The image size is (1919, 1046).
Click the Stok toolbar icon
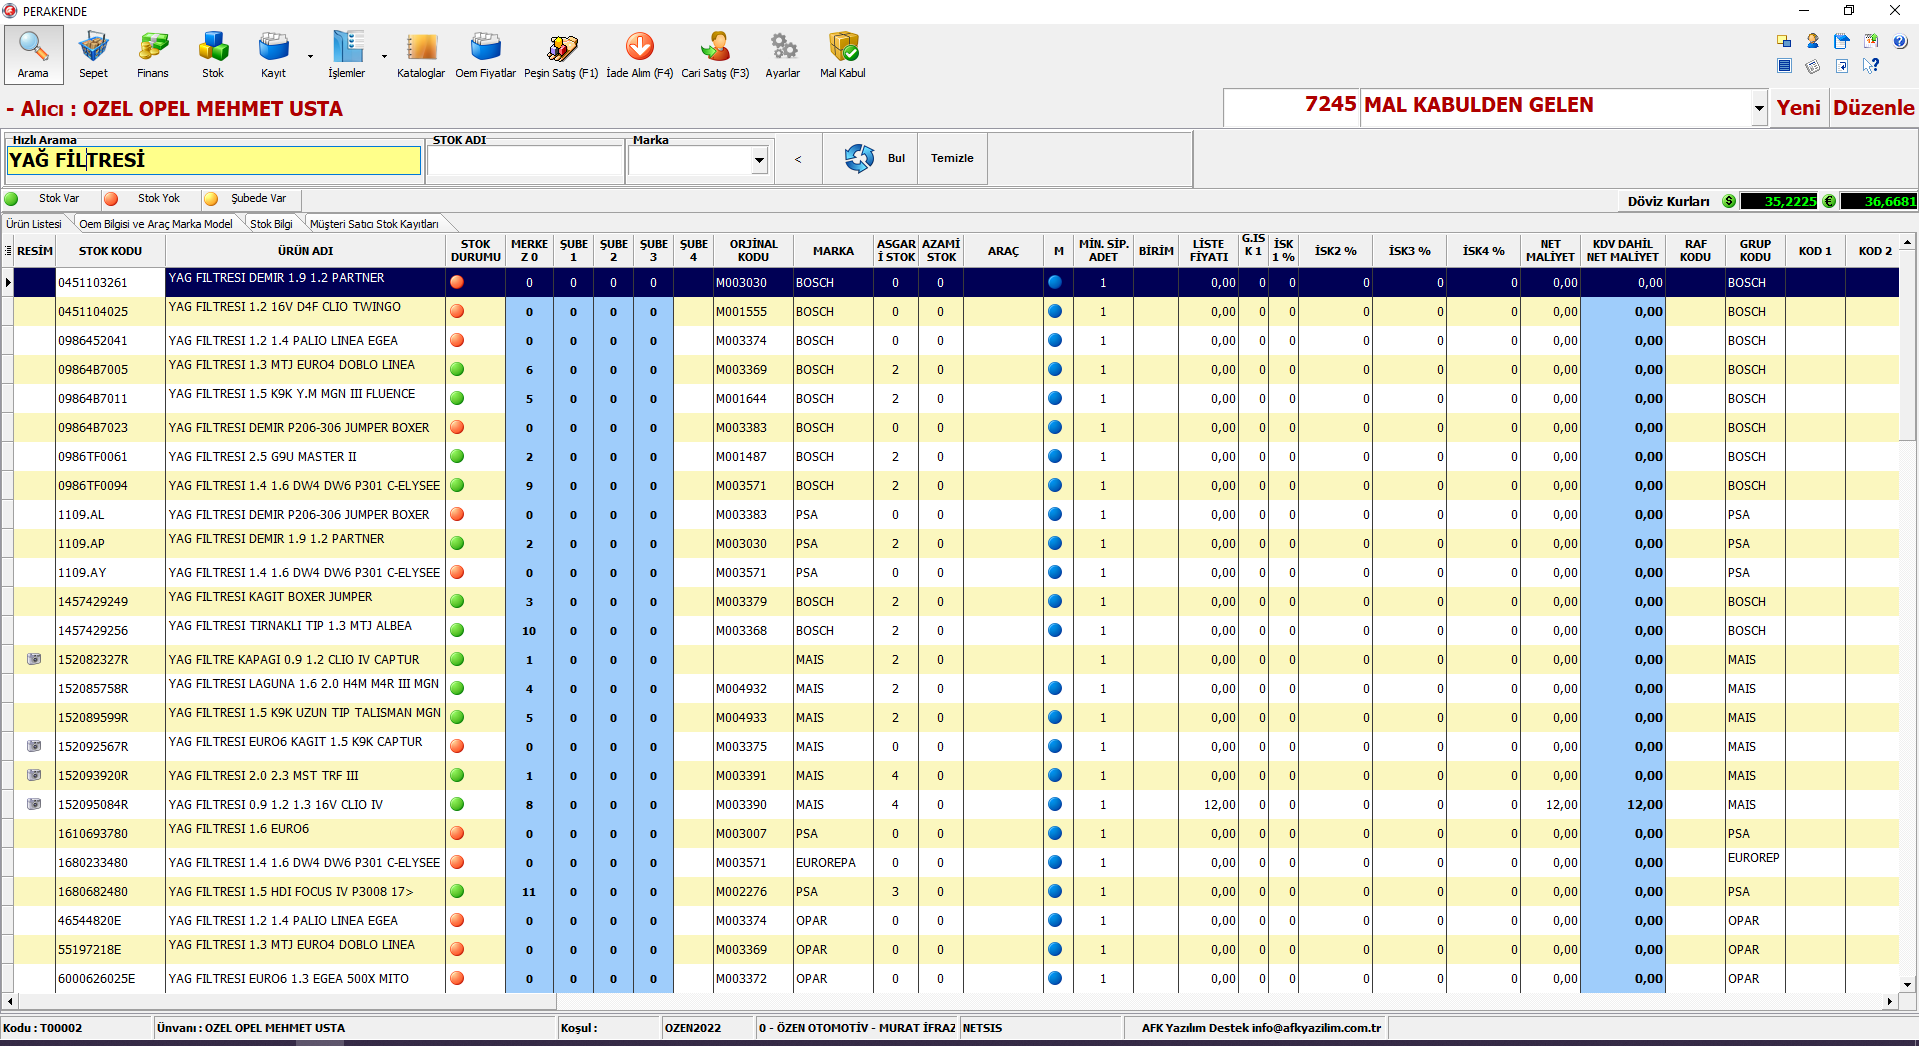[213, 54]
